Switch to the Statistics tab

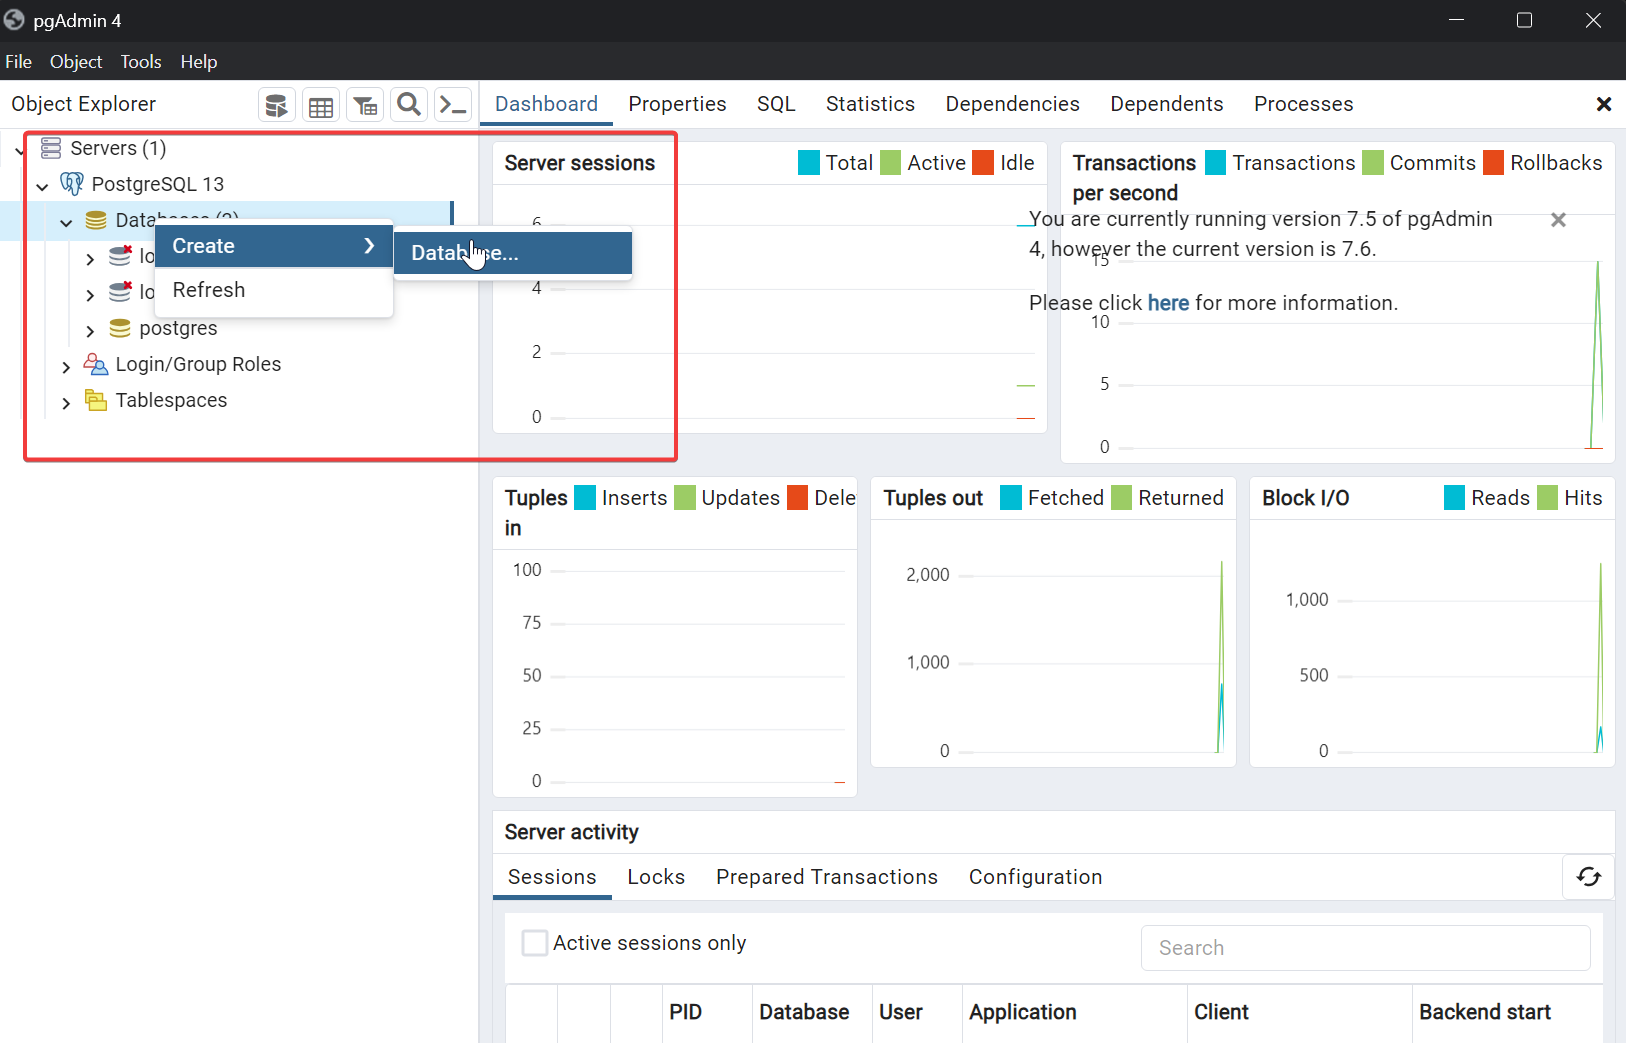point(869,104)
